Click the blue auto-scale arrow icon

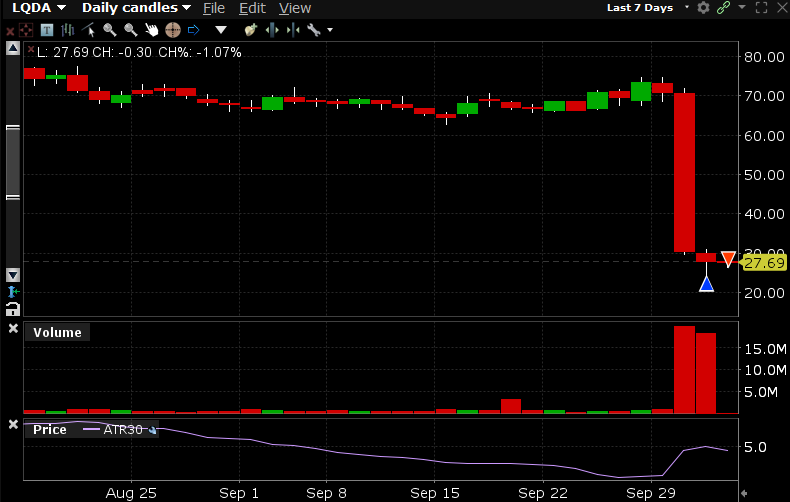point(13,292)
